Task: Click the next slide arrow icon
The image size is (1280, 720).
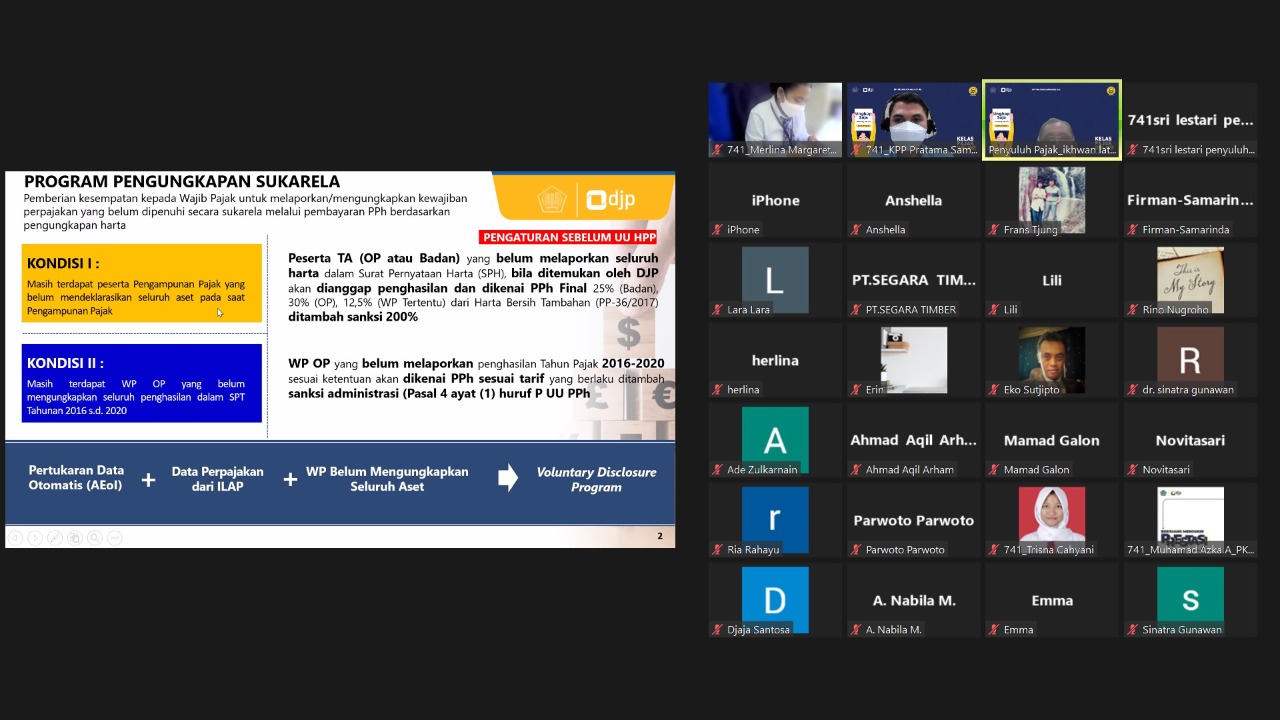Action: tap(35, 538)
